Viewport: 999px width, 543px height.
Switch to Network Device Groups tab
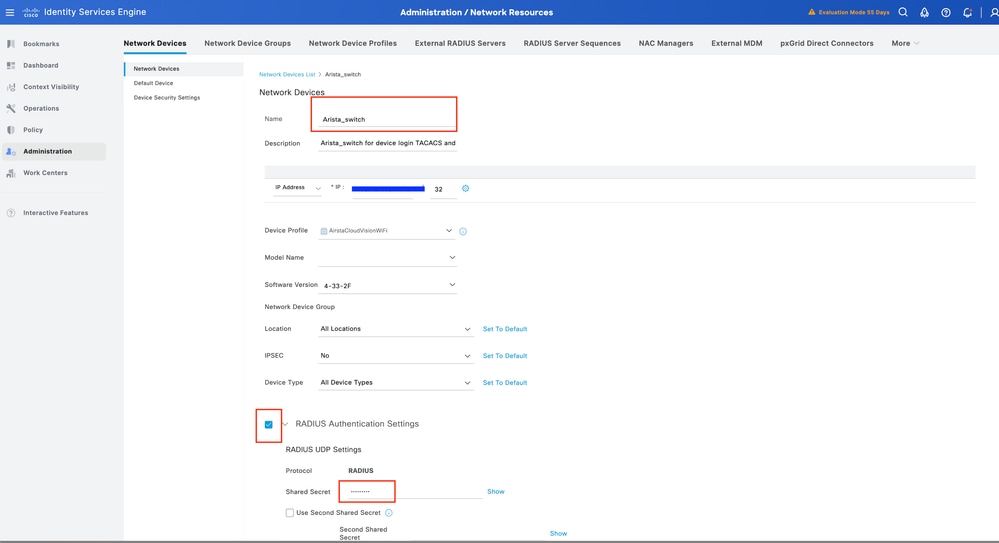[x=247, y=43]
